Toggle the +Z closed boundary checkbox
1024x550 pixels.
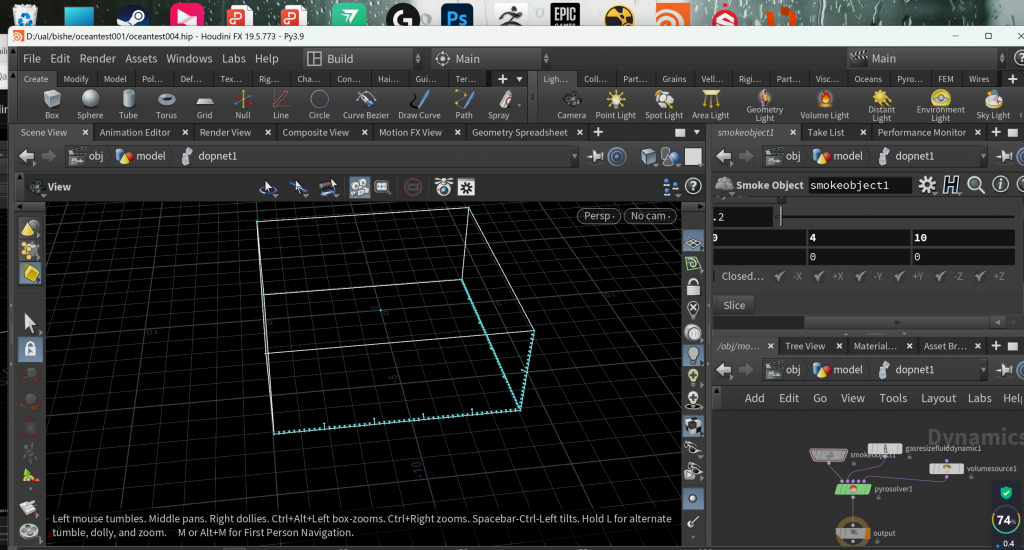click(x=980, y=276)
